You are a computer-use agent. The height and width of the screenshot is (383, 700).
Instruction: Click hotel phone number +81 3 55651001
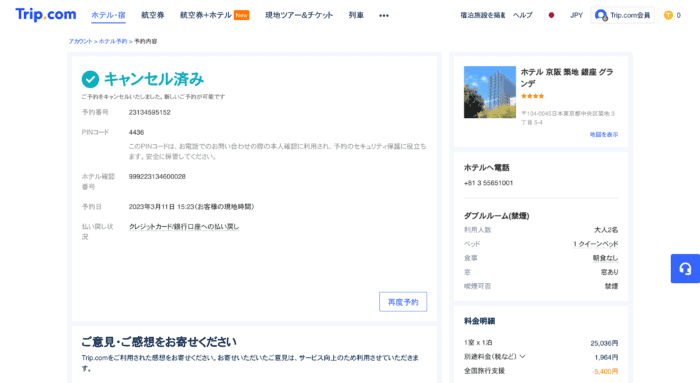488,183
